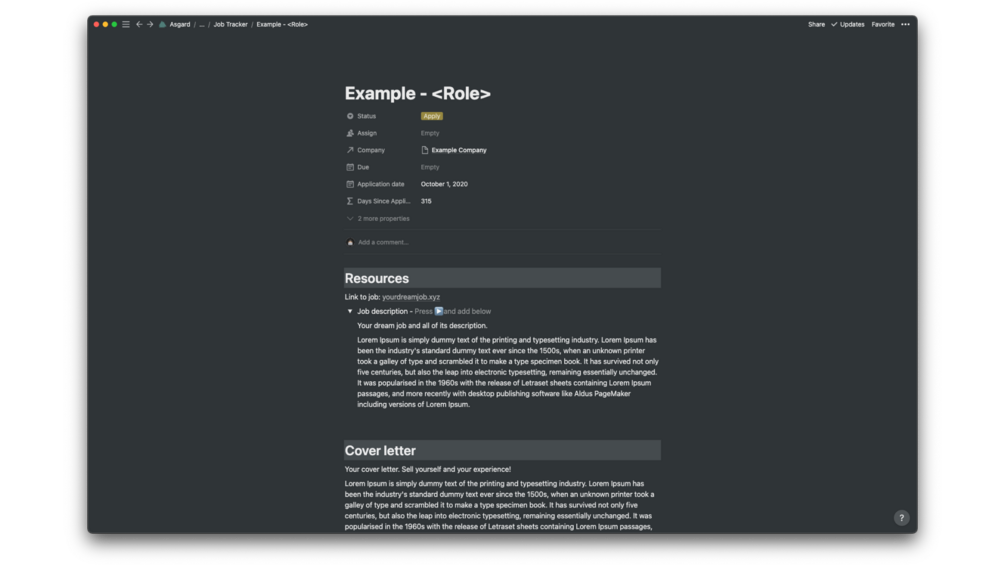Go forward with the right arrow
This screenshot has height=565, width=1005.
point(150,24)
